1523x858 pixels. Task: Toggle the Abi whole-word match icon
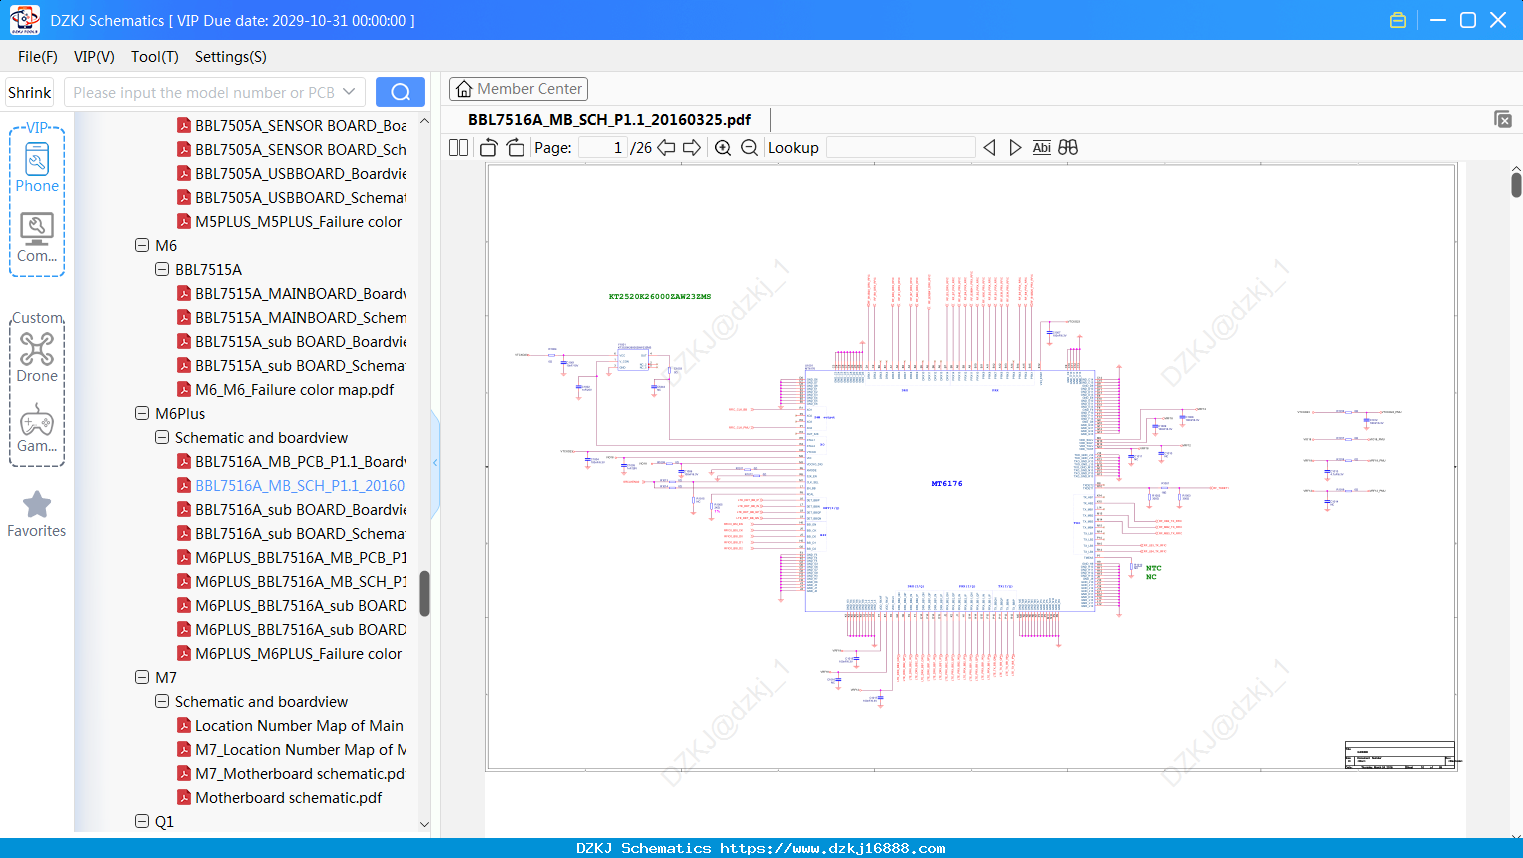1042,148
